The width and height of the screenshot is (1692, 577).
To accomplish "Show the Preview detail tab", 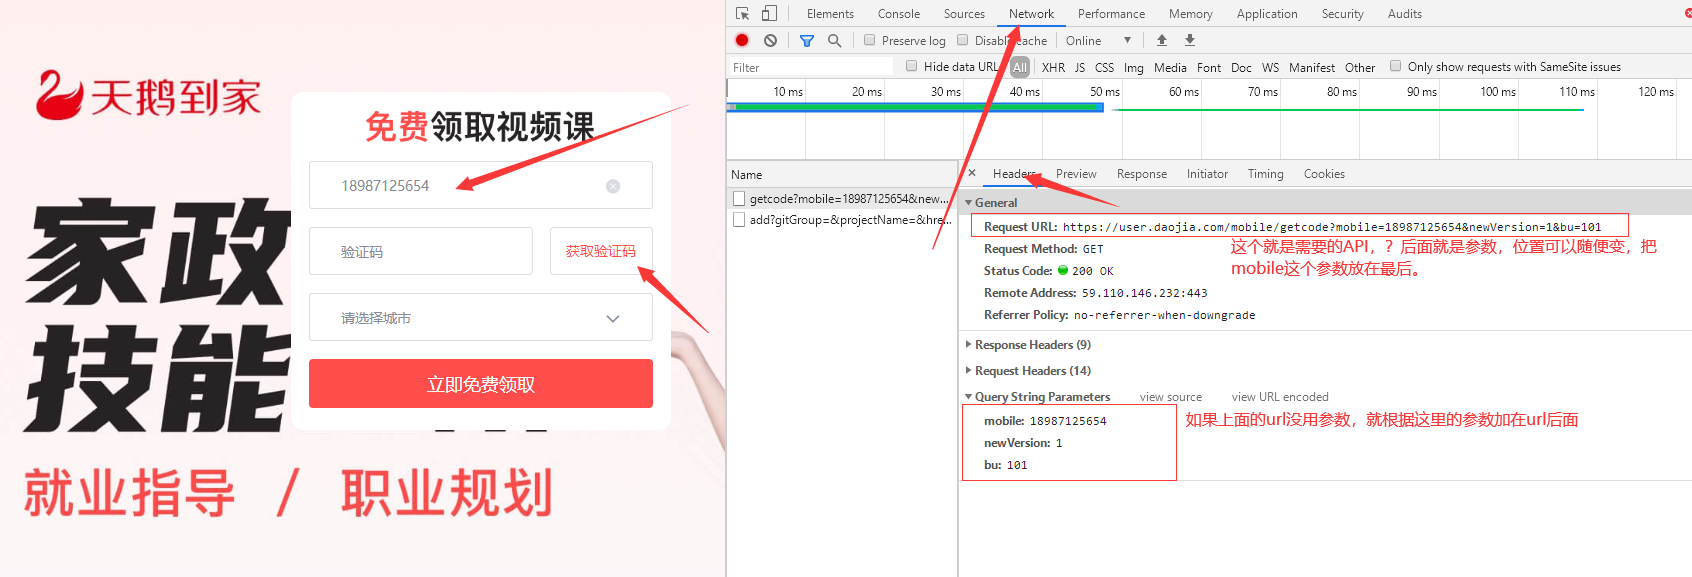I will pyautogui.click(x=1076, y=174).
